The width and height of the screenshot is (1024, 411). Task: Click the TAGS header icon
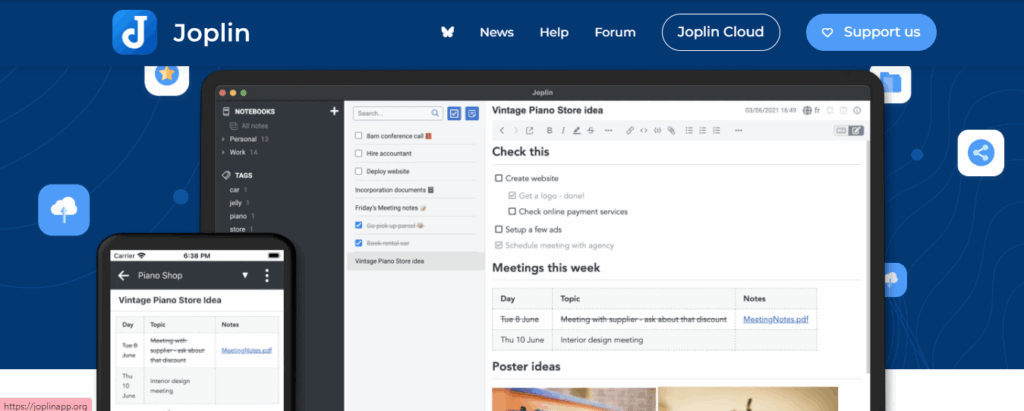click(226, 175)
